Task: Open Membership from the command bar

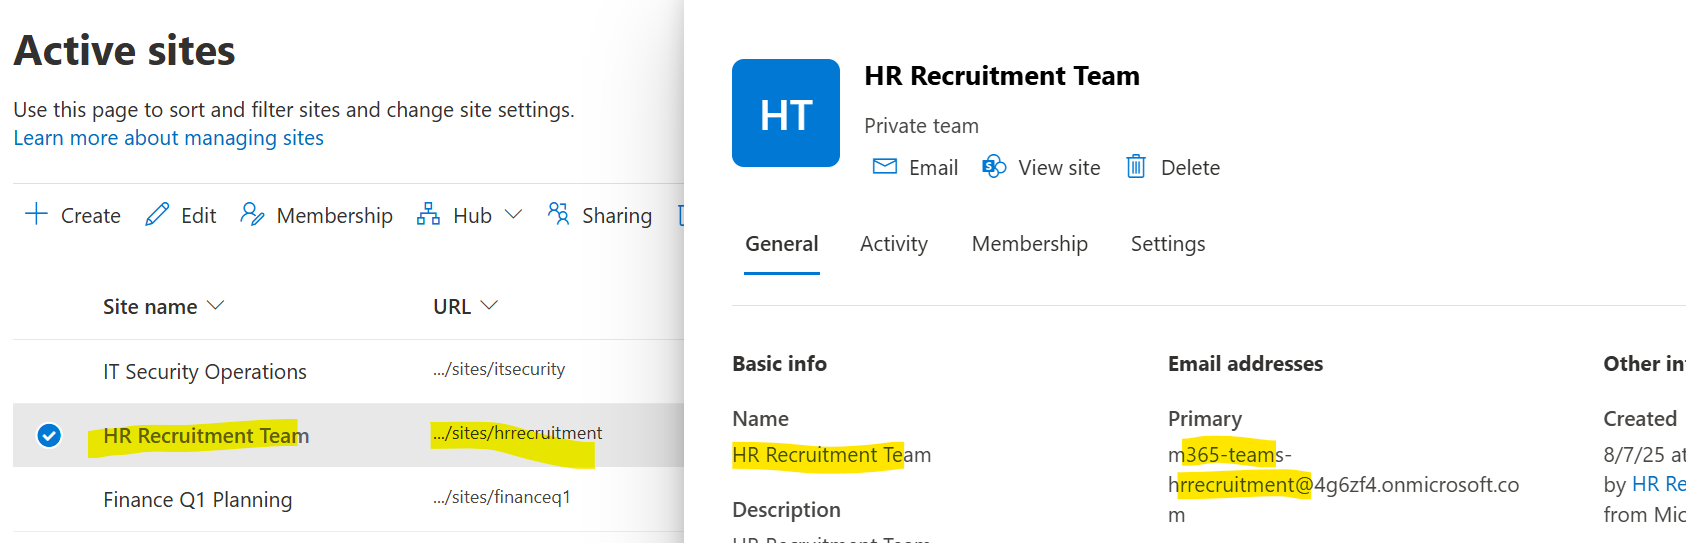Action: [316, 215]
